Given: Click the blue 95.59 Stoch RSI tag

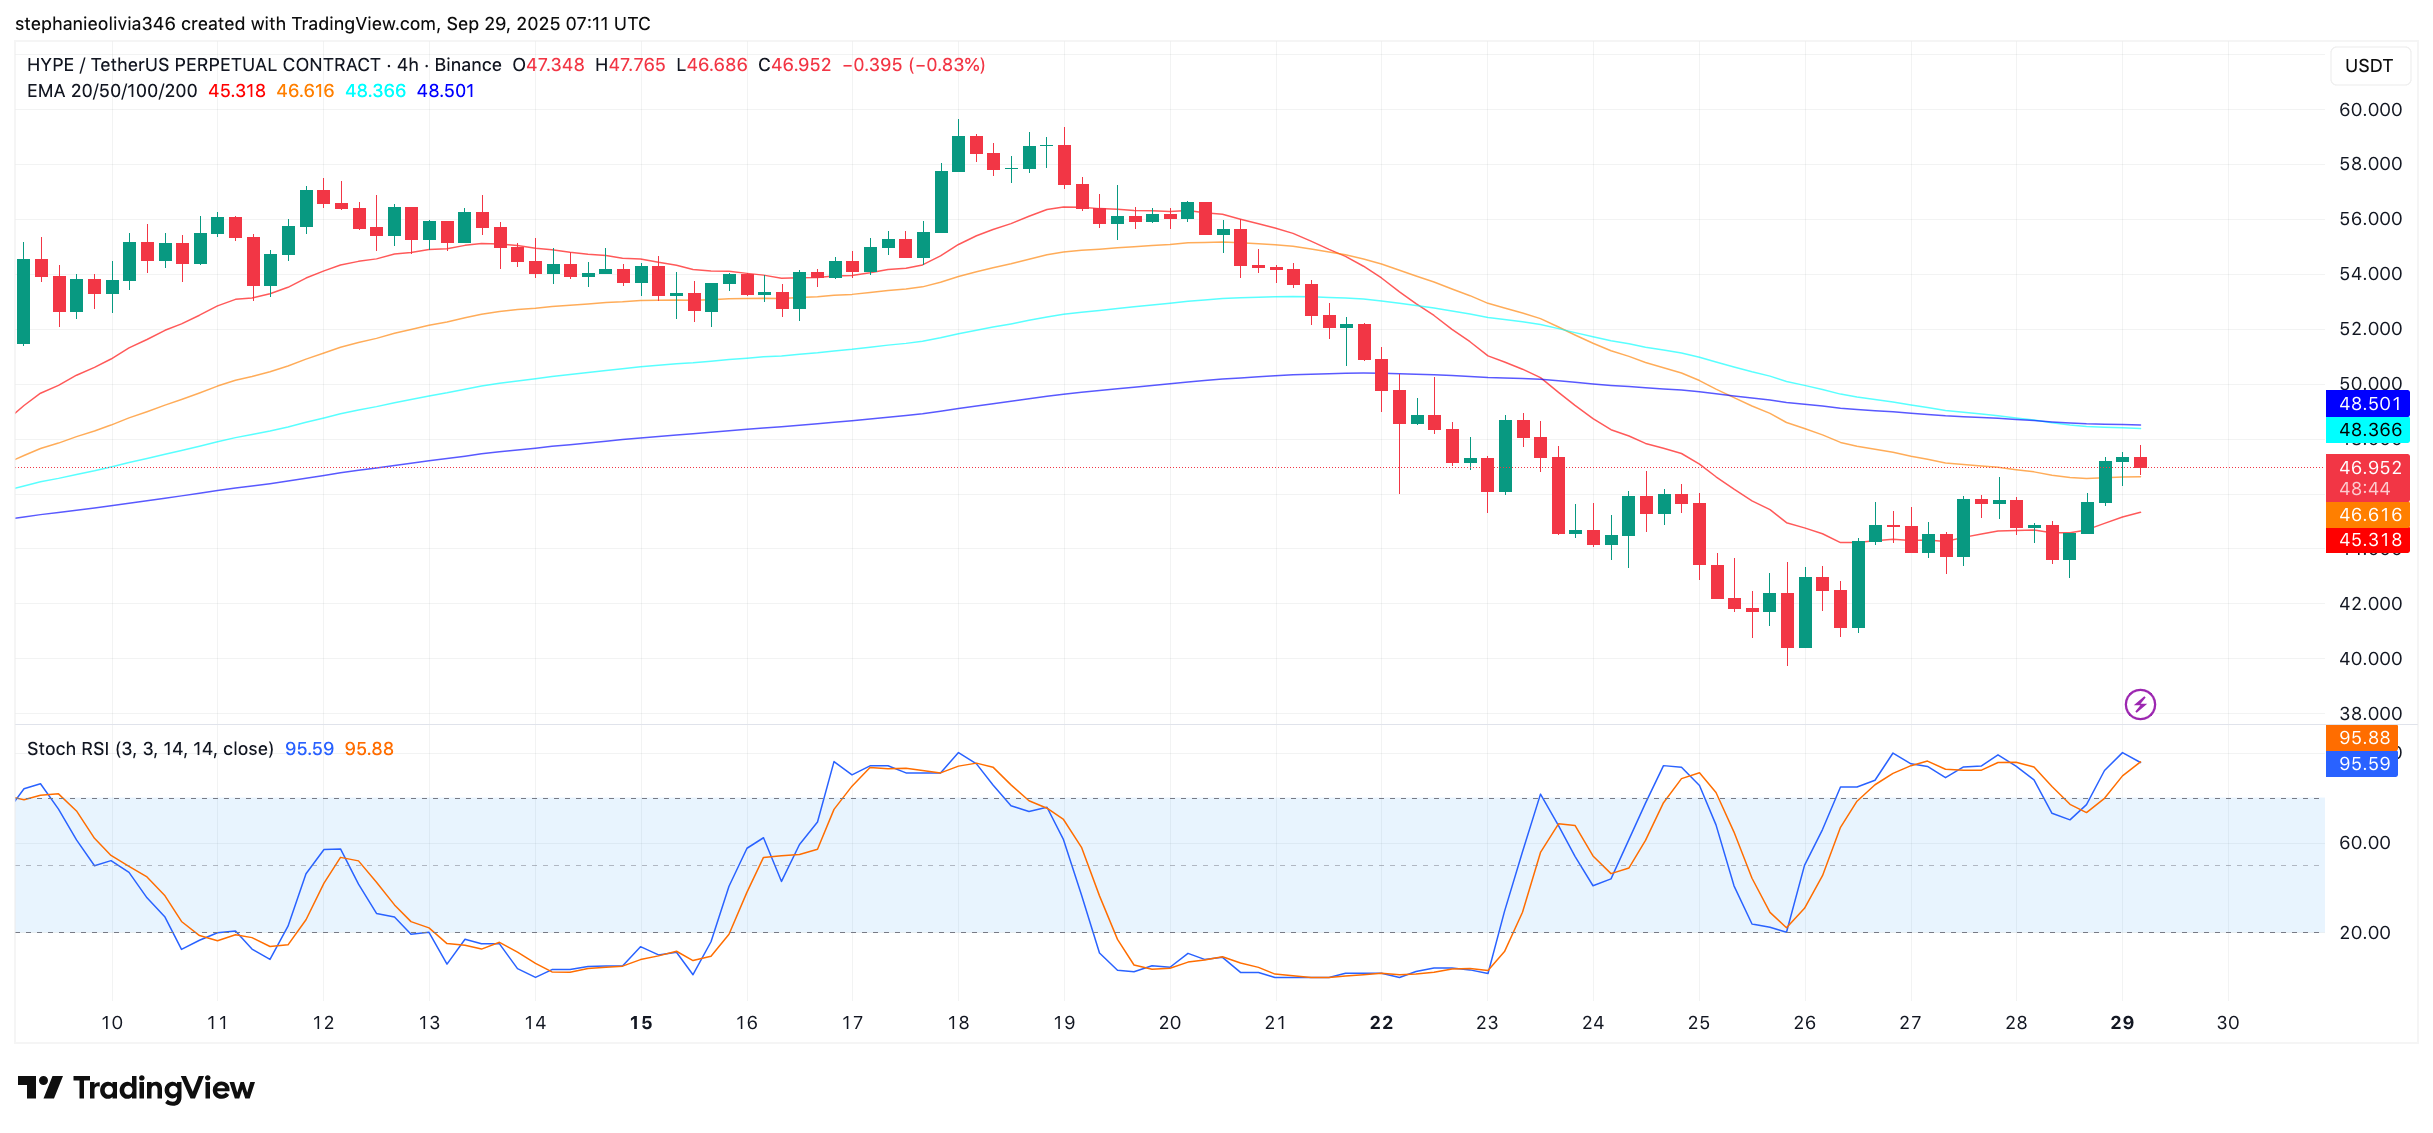Looking at the screenshot, I should pyautogui.click(x=2362, y=764).
